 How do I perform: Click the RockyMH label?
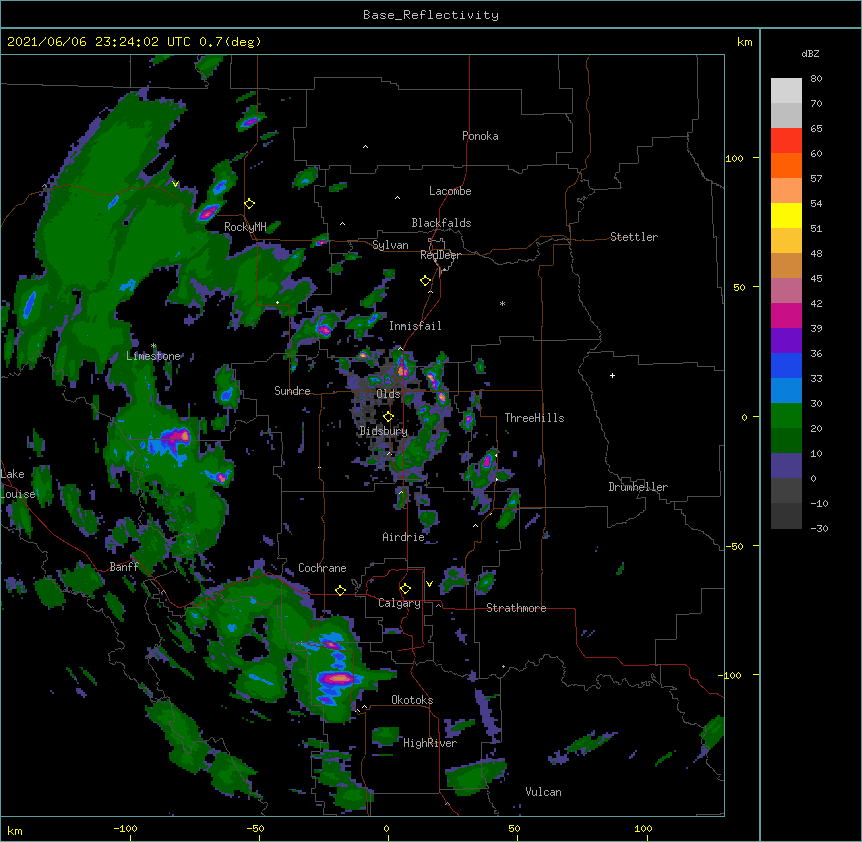tap(245, 226)
